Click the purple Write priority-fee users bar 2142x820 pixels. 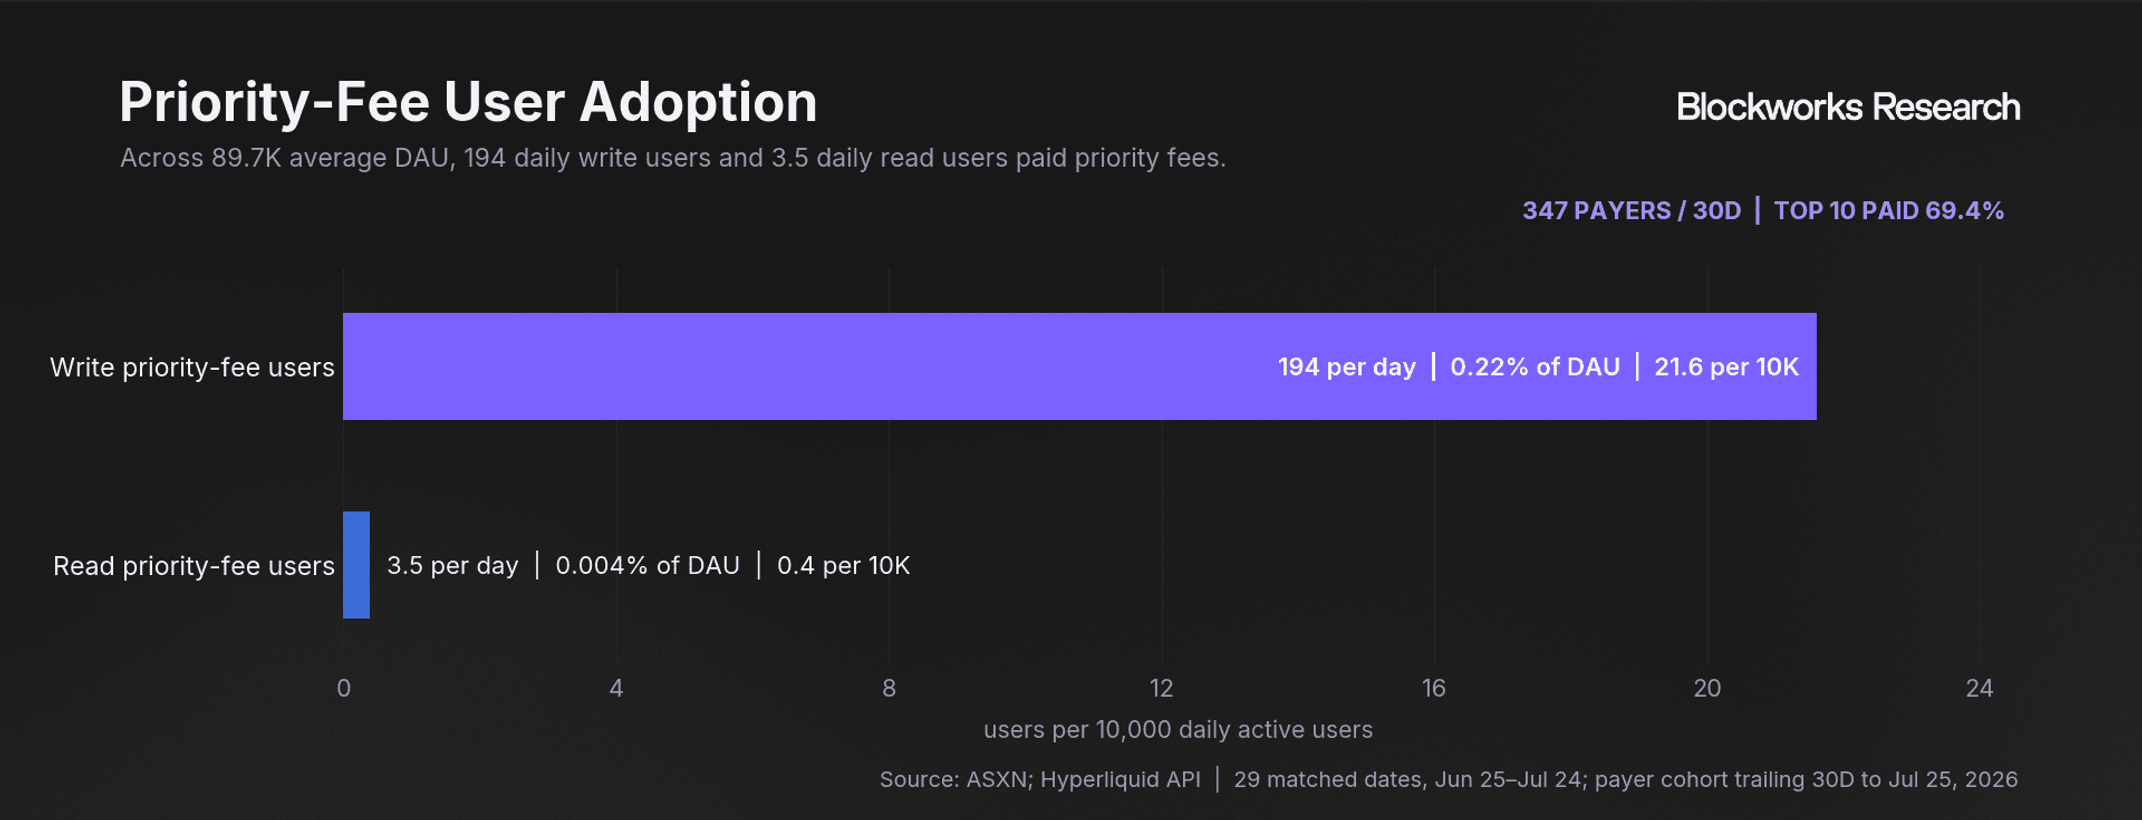[x=1079, y=366]
